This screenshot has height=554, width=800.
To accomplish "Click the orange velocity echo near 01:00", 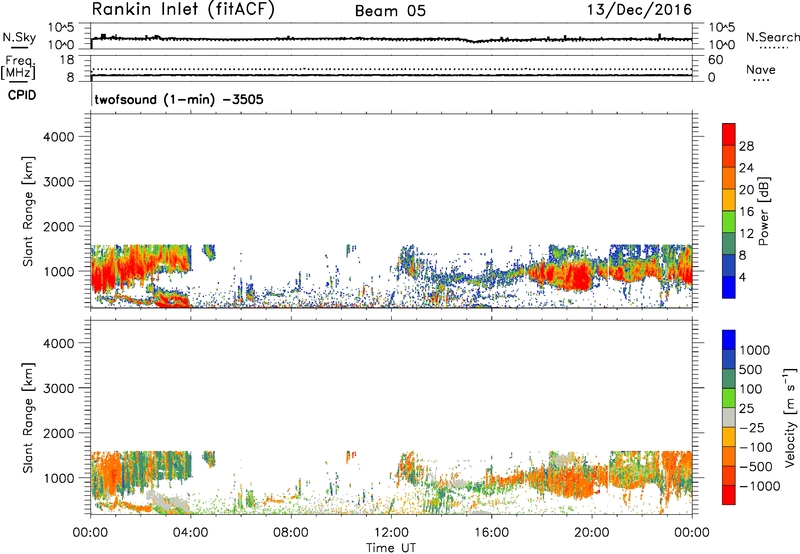I will (113, 469).
